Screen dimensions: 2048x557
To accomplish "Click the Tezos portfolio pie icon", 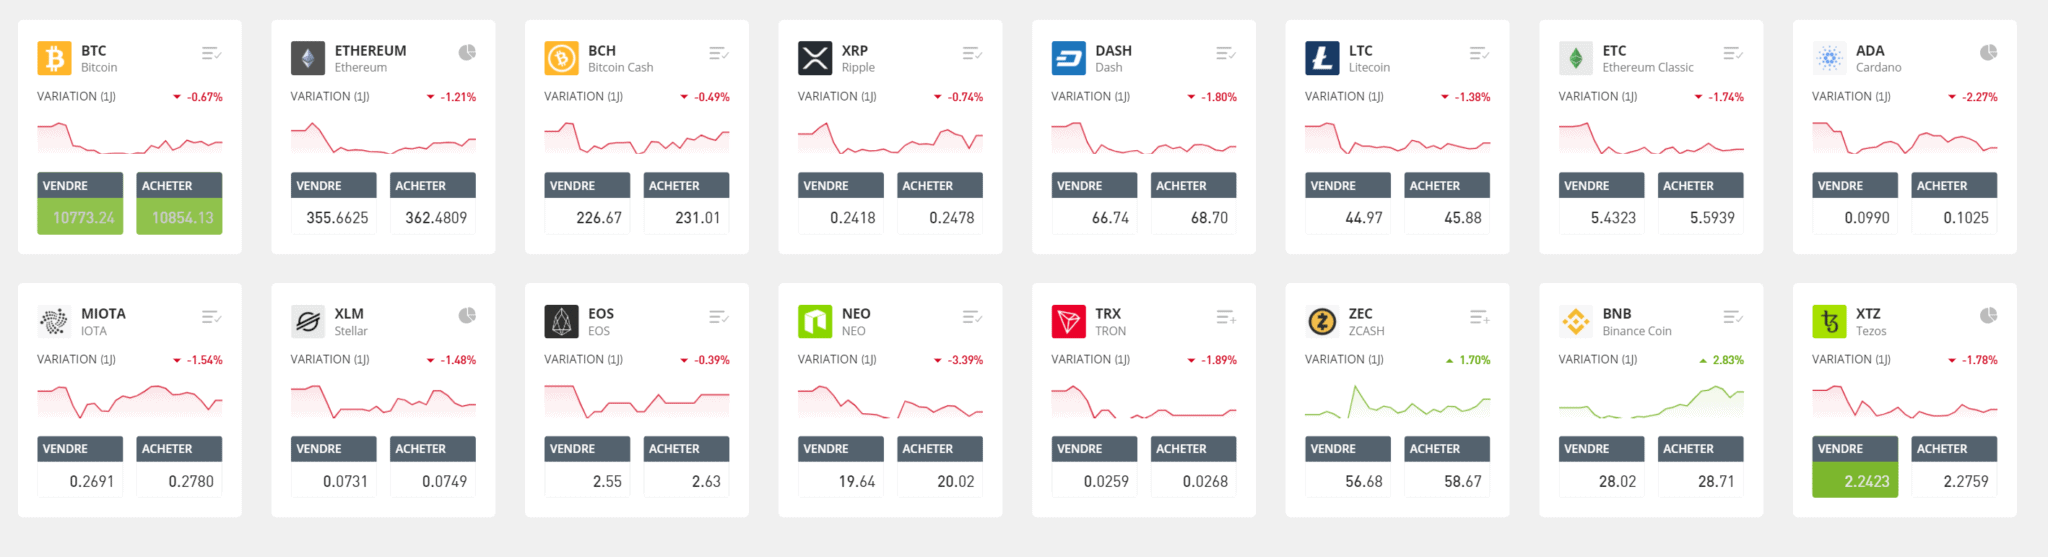I will click(x=1988, y=315).
